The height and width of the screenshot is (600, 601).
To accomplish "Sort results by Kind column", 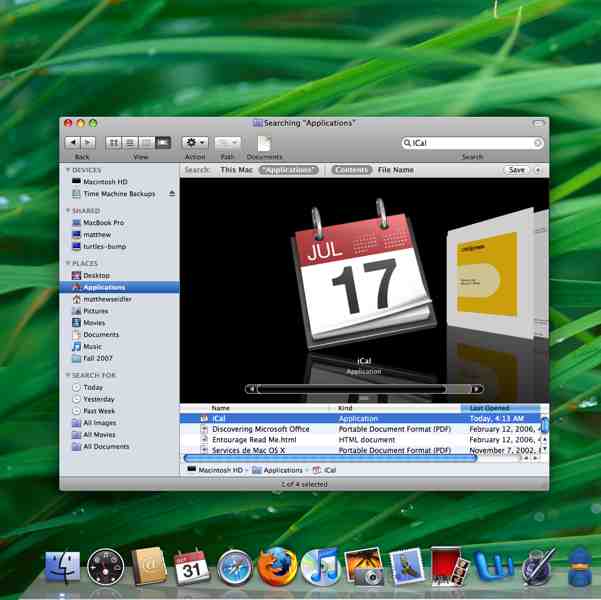I will [395, 408].
